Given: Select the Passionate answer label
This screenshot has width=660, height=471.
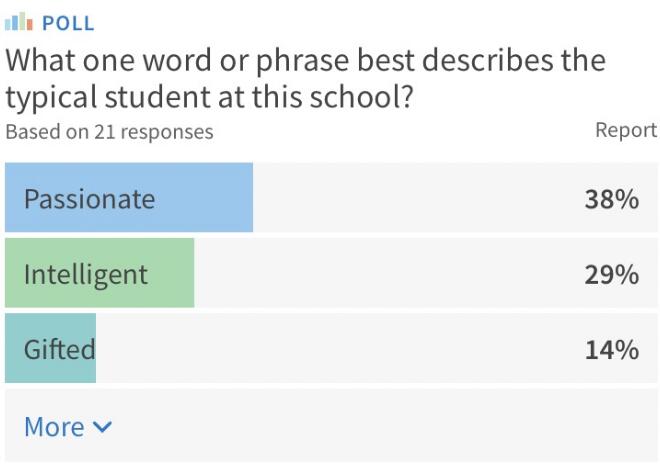Looking at the screenshot, I should point(89,198).
